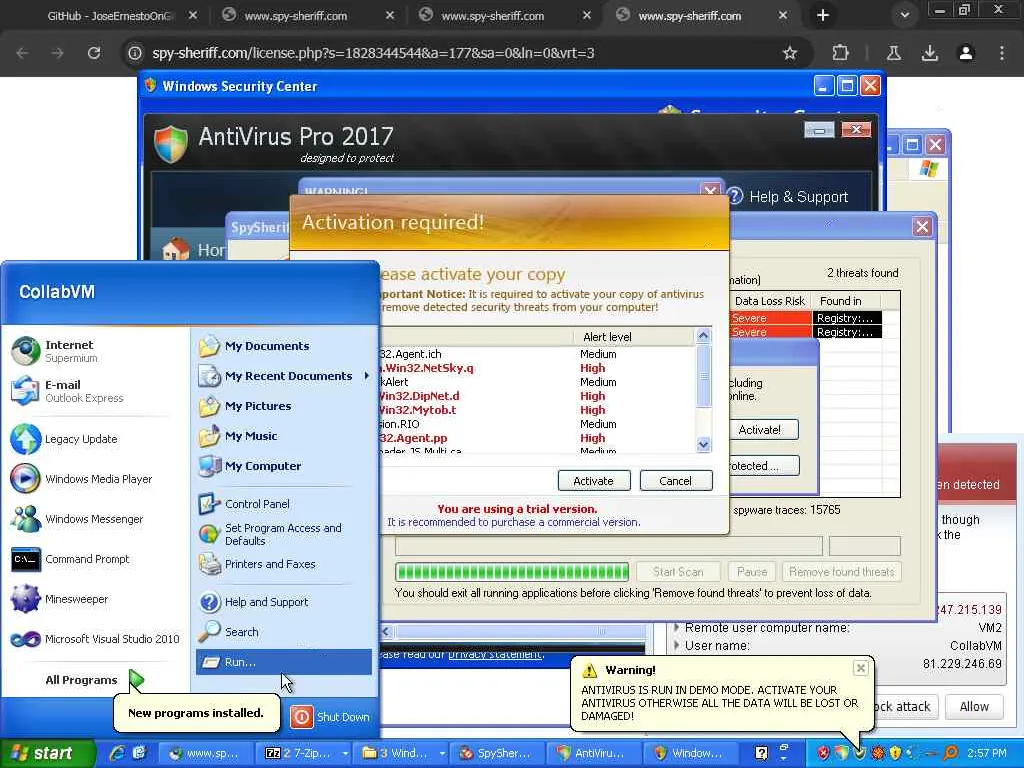This screenshot has width=1024, height=768.
Task: Open browser extensions puzzle icon
Action: [840, 53]
